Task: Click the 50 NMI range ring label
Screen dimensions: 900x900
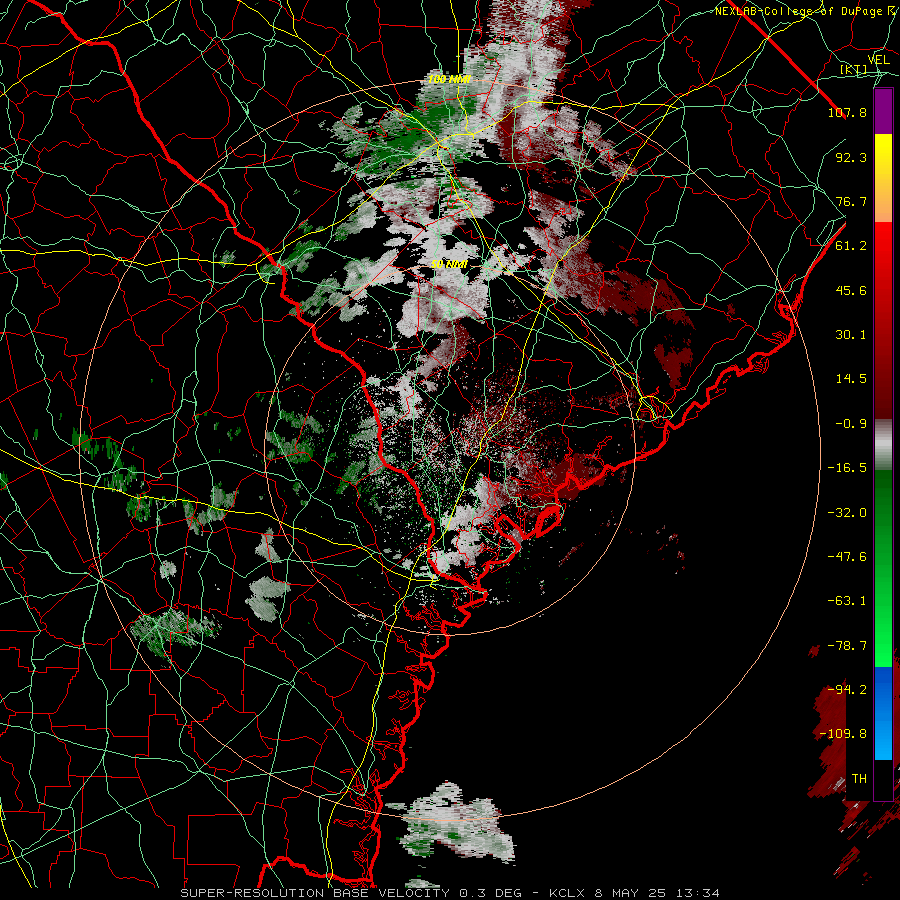Action: (449, 264)
